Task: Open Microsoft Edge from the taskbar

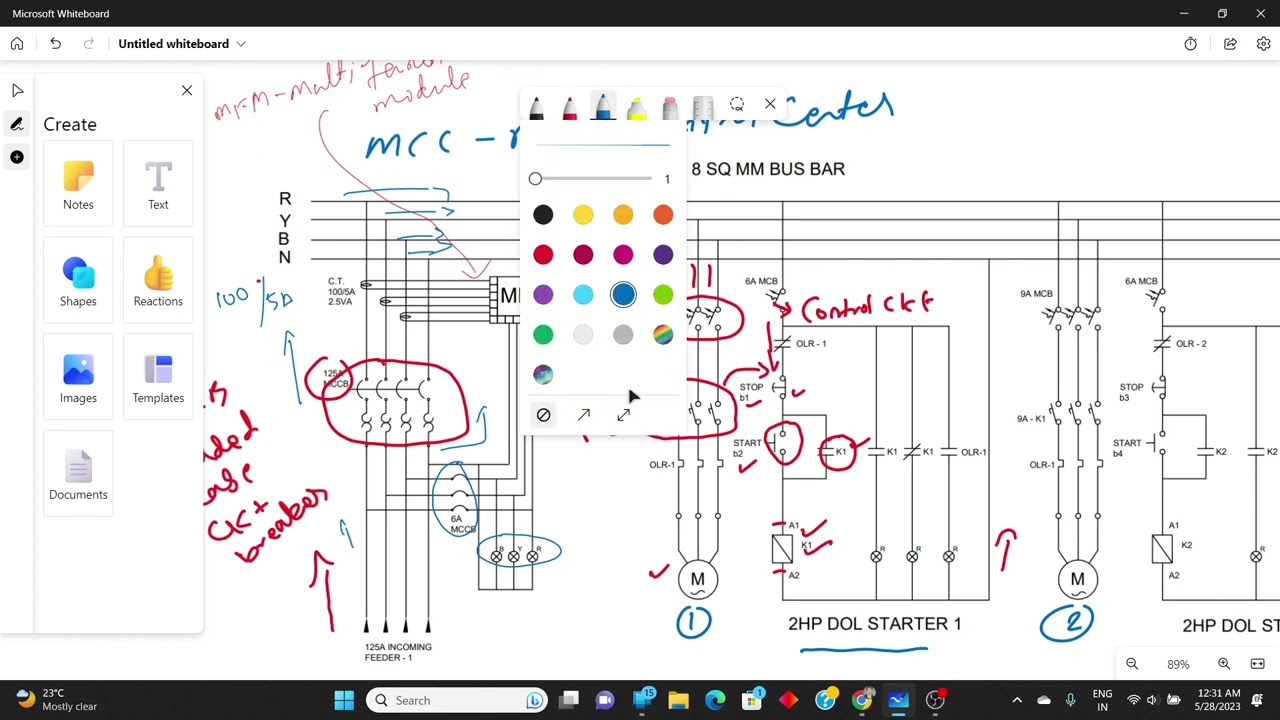Action: [x=715, y=700]
